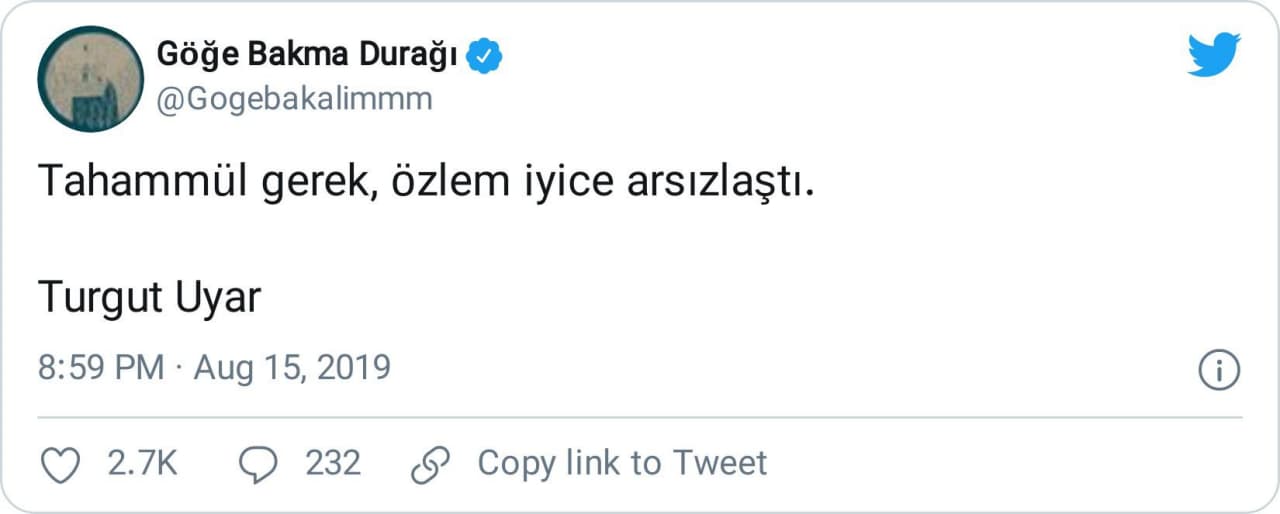
Task: Click the 8:59 PM timestamp
Action: click(100, 368)
